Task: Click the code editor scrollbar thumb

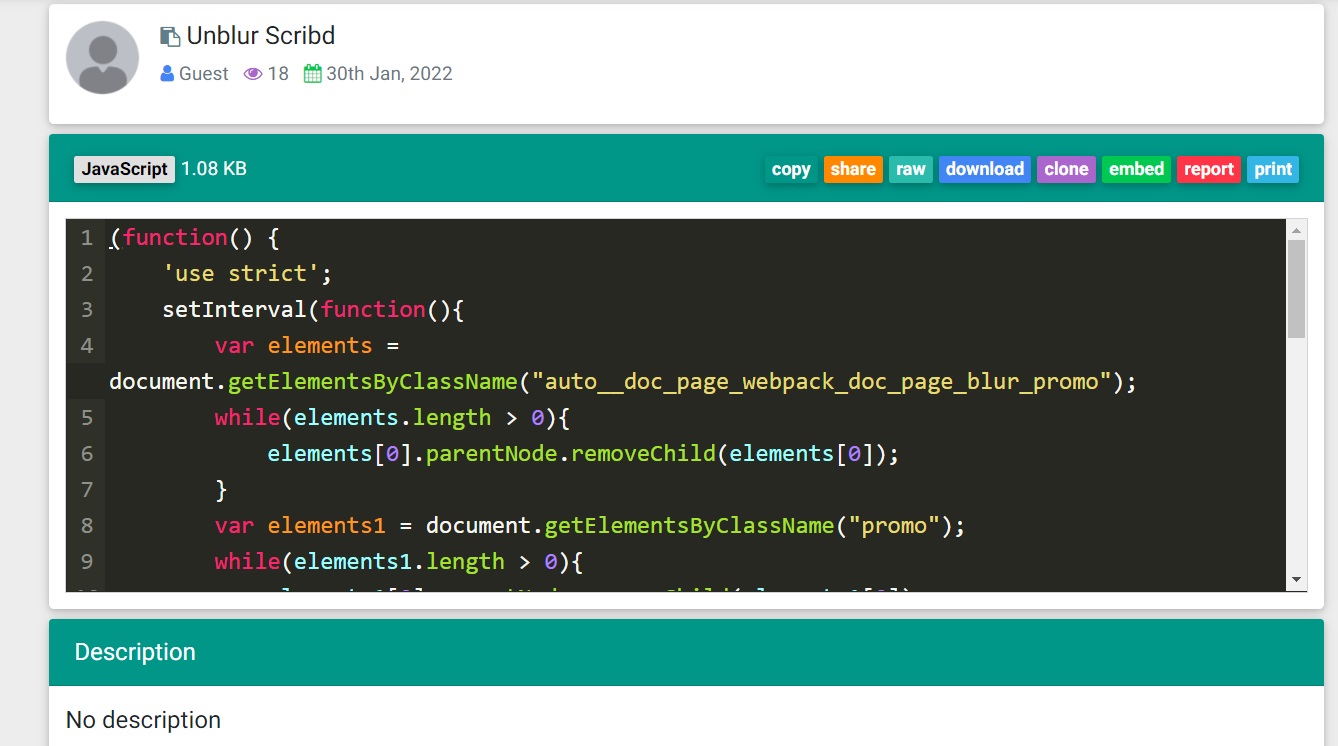Action: (1297, 288)
